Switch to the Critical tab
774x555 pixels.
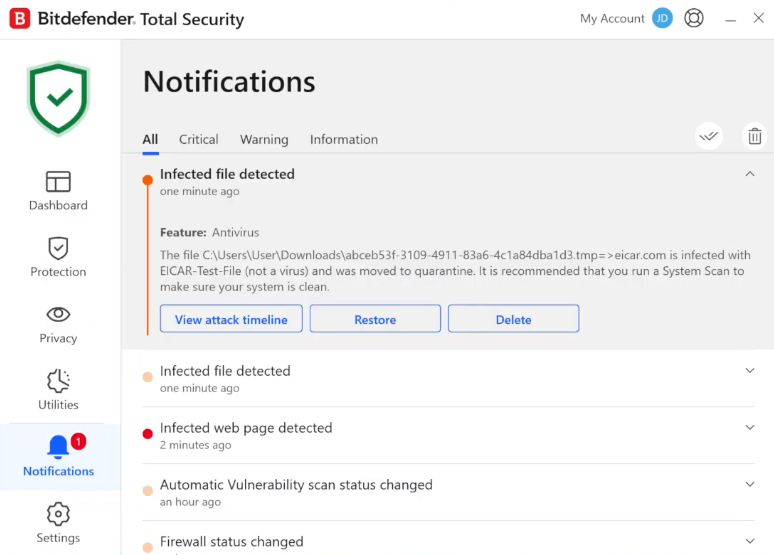(199, 140)
